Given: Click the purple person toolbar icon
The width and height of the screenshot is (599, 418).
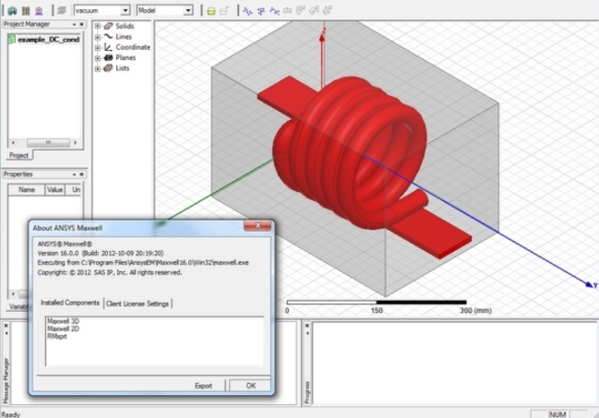Looking at the screenshot, I should point(39,10).
